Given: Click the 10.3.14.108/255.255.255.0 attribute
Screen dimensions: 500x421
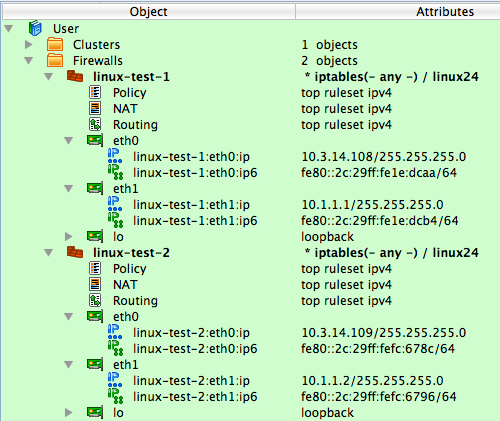Looking at the screenshot, I should click(x=384, y=157).
